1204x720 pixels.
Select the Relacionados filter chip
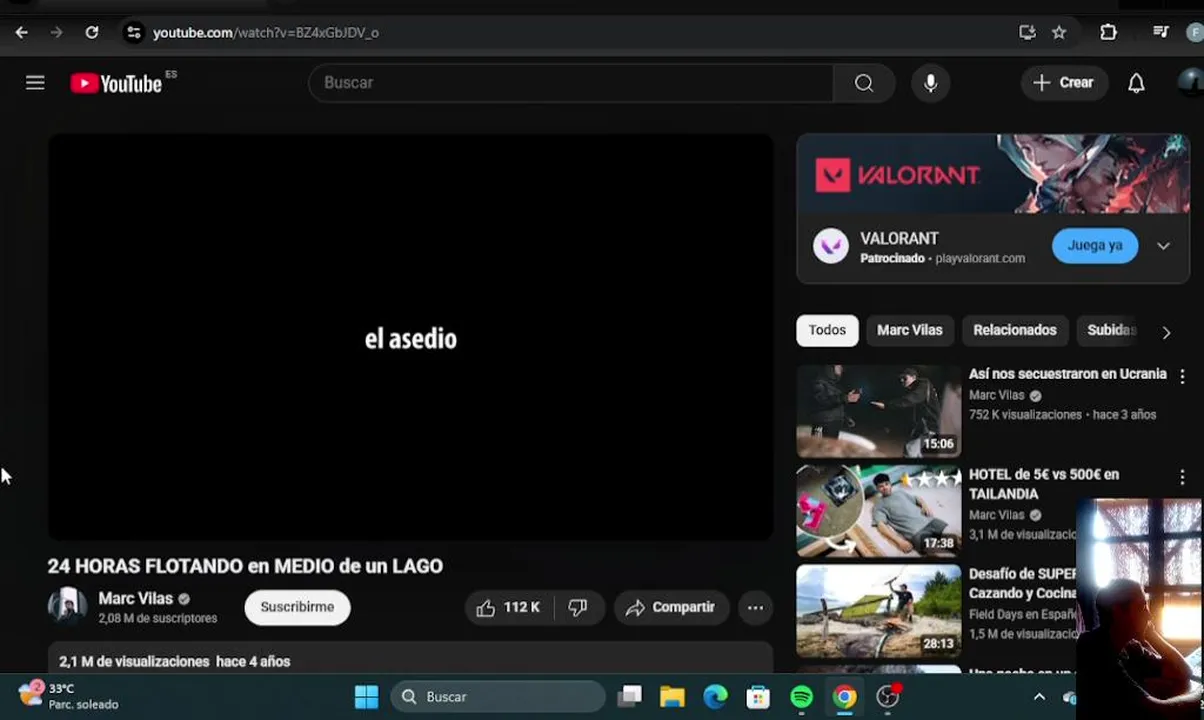click(x=1015, y=330)
